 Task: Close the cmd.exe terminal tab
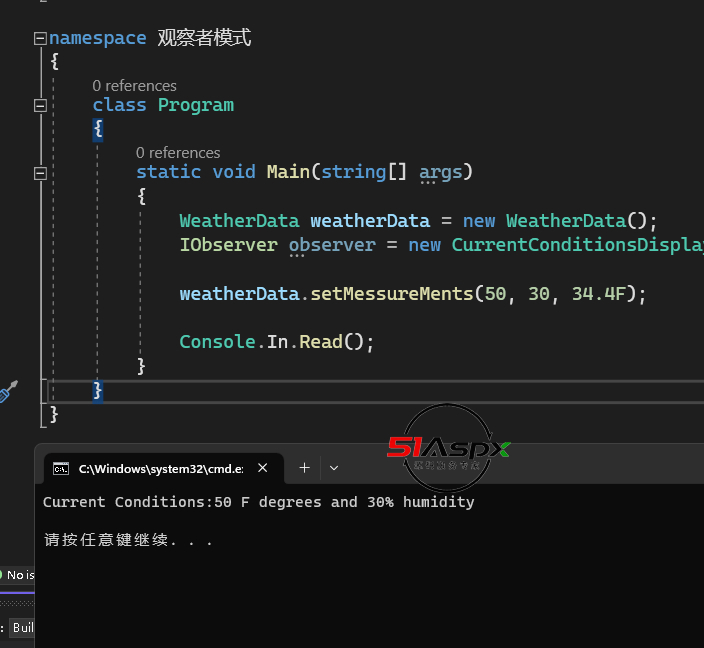[x=263, y=467]
